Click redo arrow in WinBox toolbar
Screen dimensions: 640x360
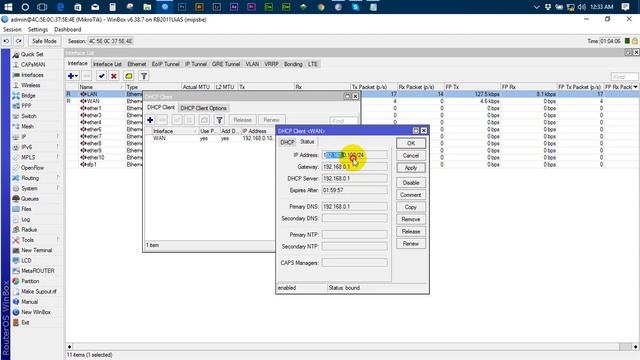pyautogui.click(x=19, y=41)
